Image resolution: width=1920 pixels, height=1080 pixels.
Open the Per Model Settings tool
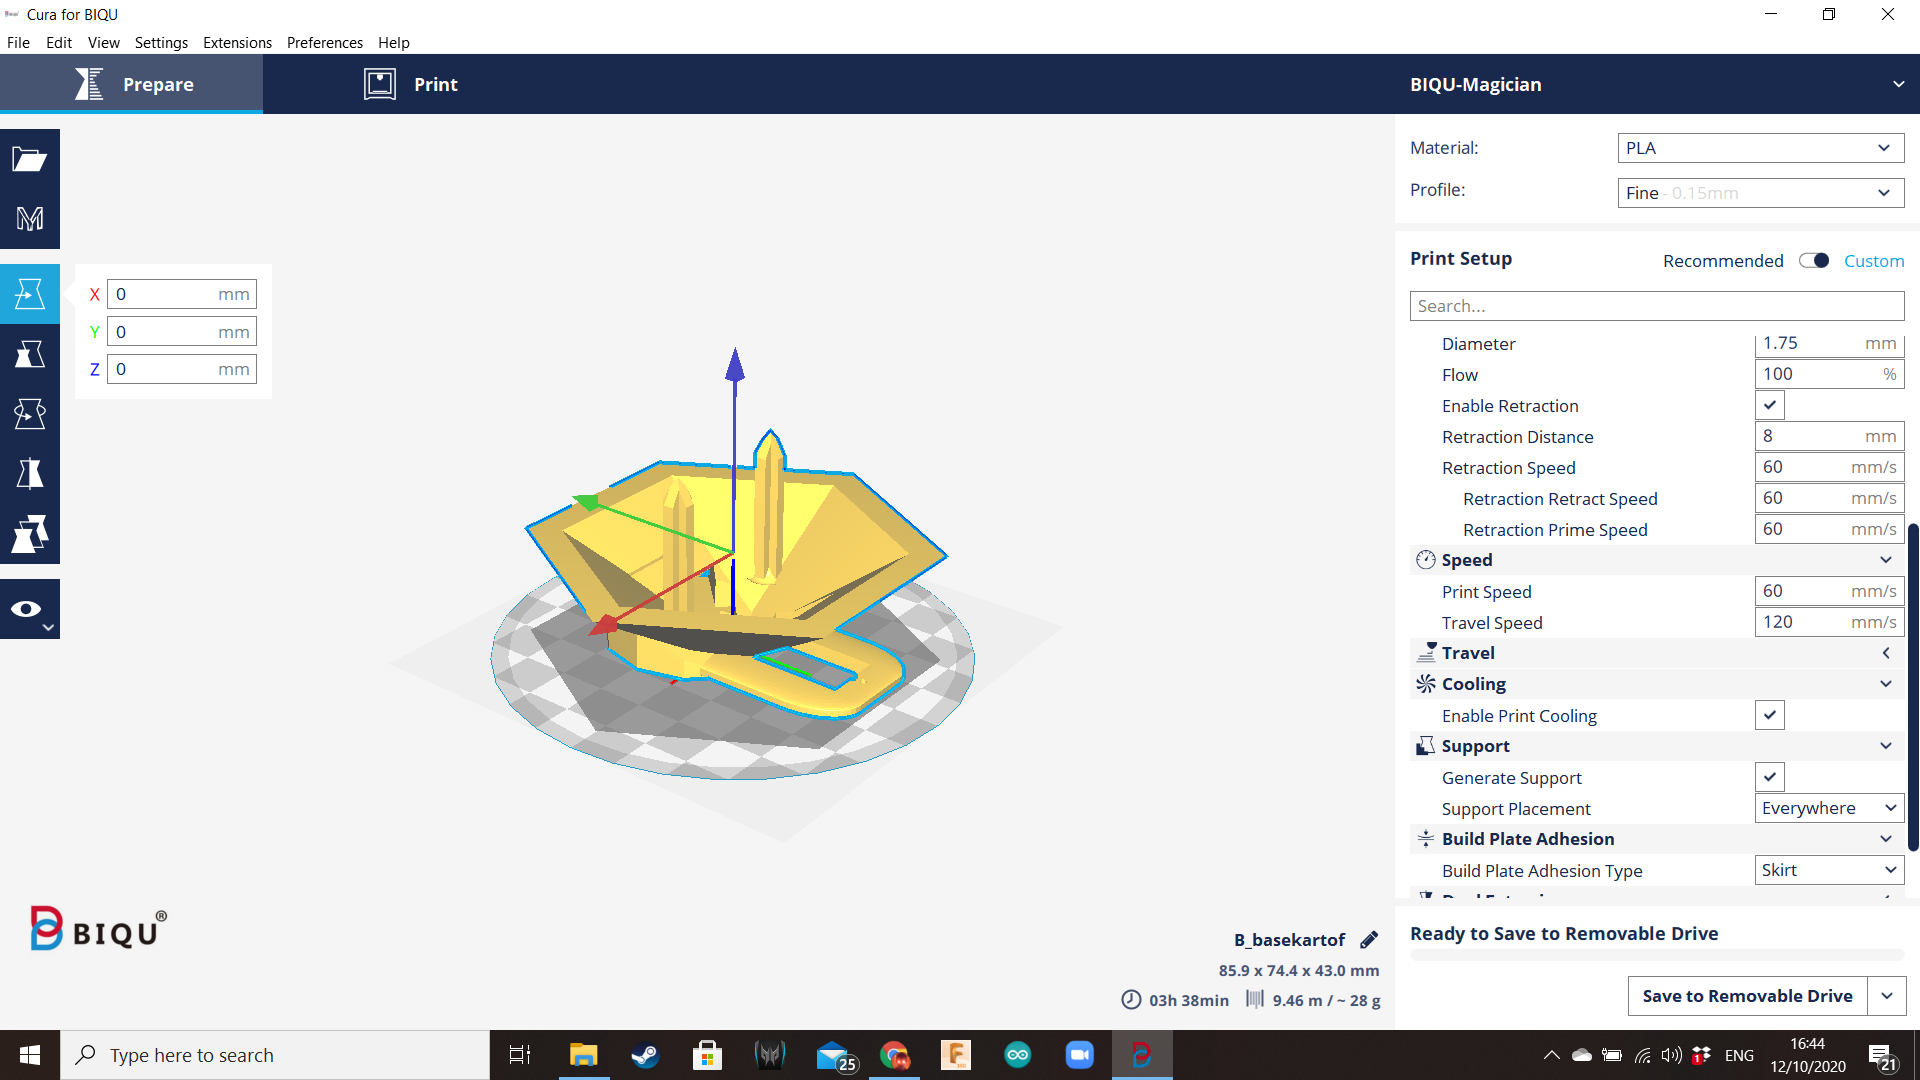pyautogui.click(x=29, y=534)
